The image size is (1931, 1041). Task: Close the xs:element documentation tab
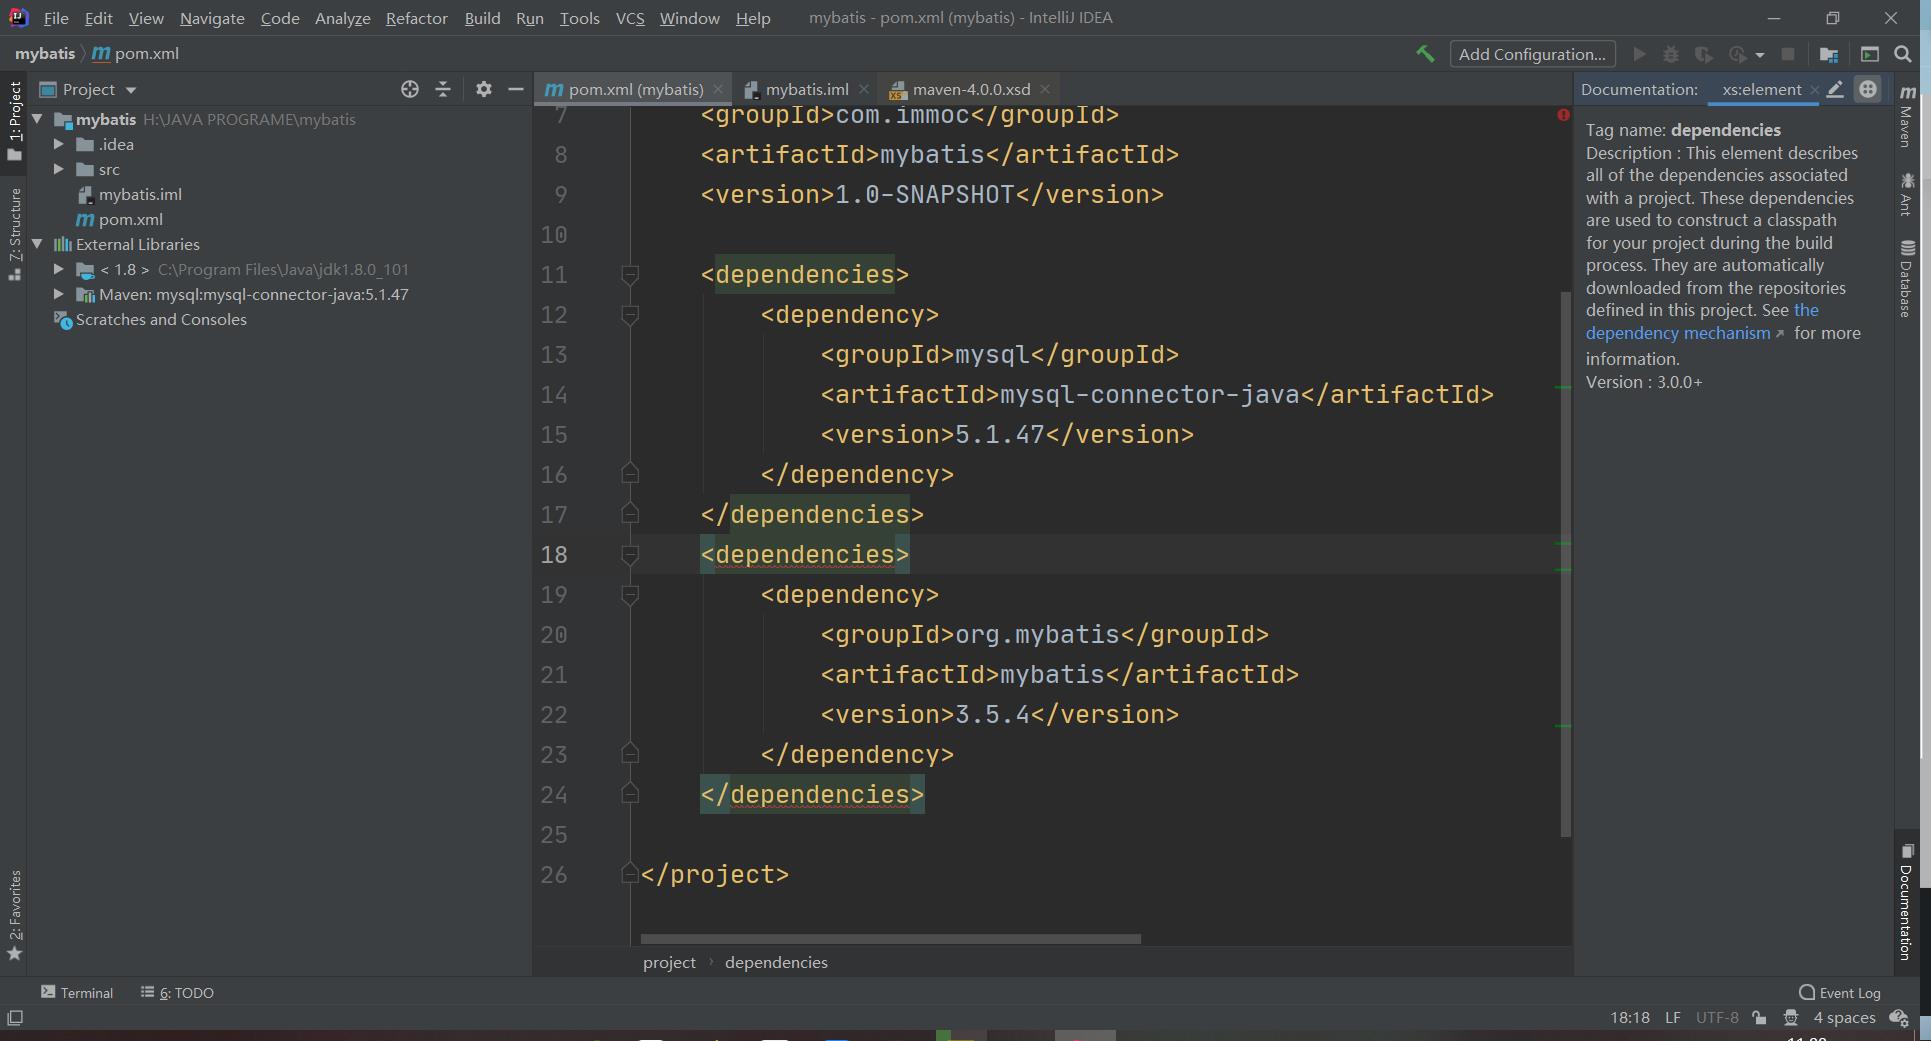click(1814, 89)
